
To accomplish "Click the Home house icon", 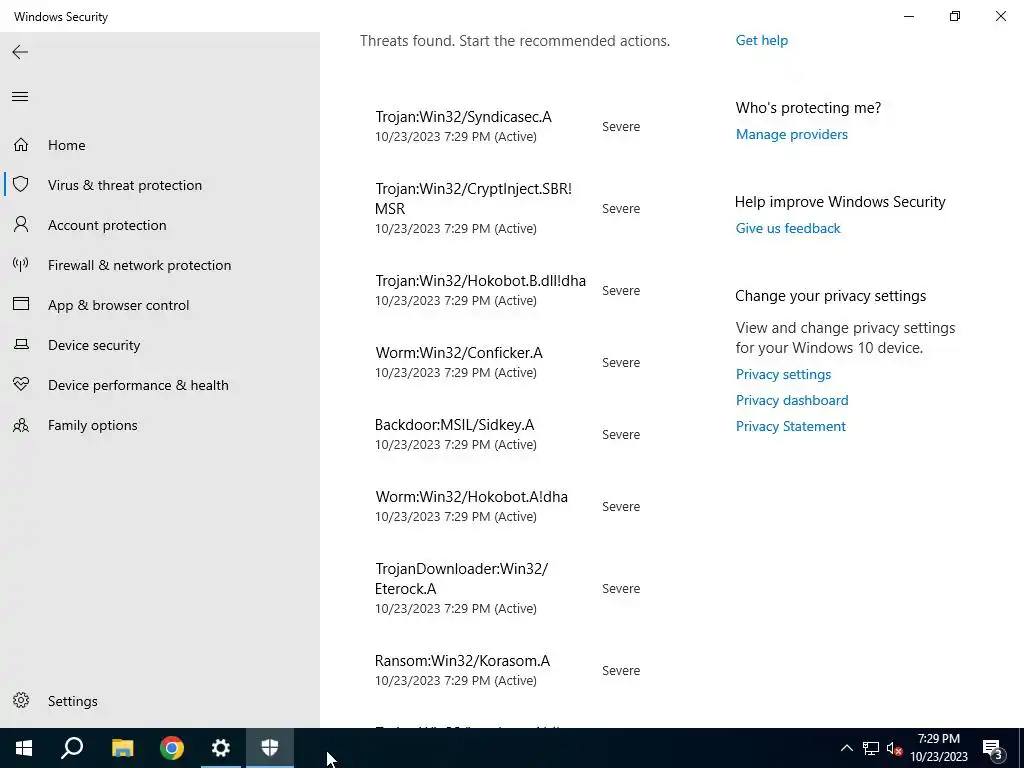I will pos(21,144).
